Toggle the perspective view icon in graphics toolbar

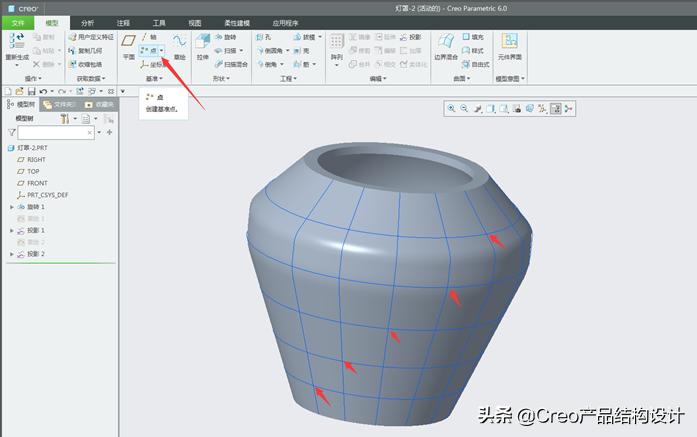click(x=529, y=108)
